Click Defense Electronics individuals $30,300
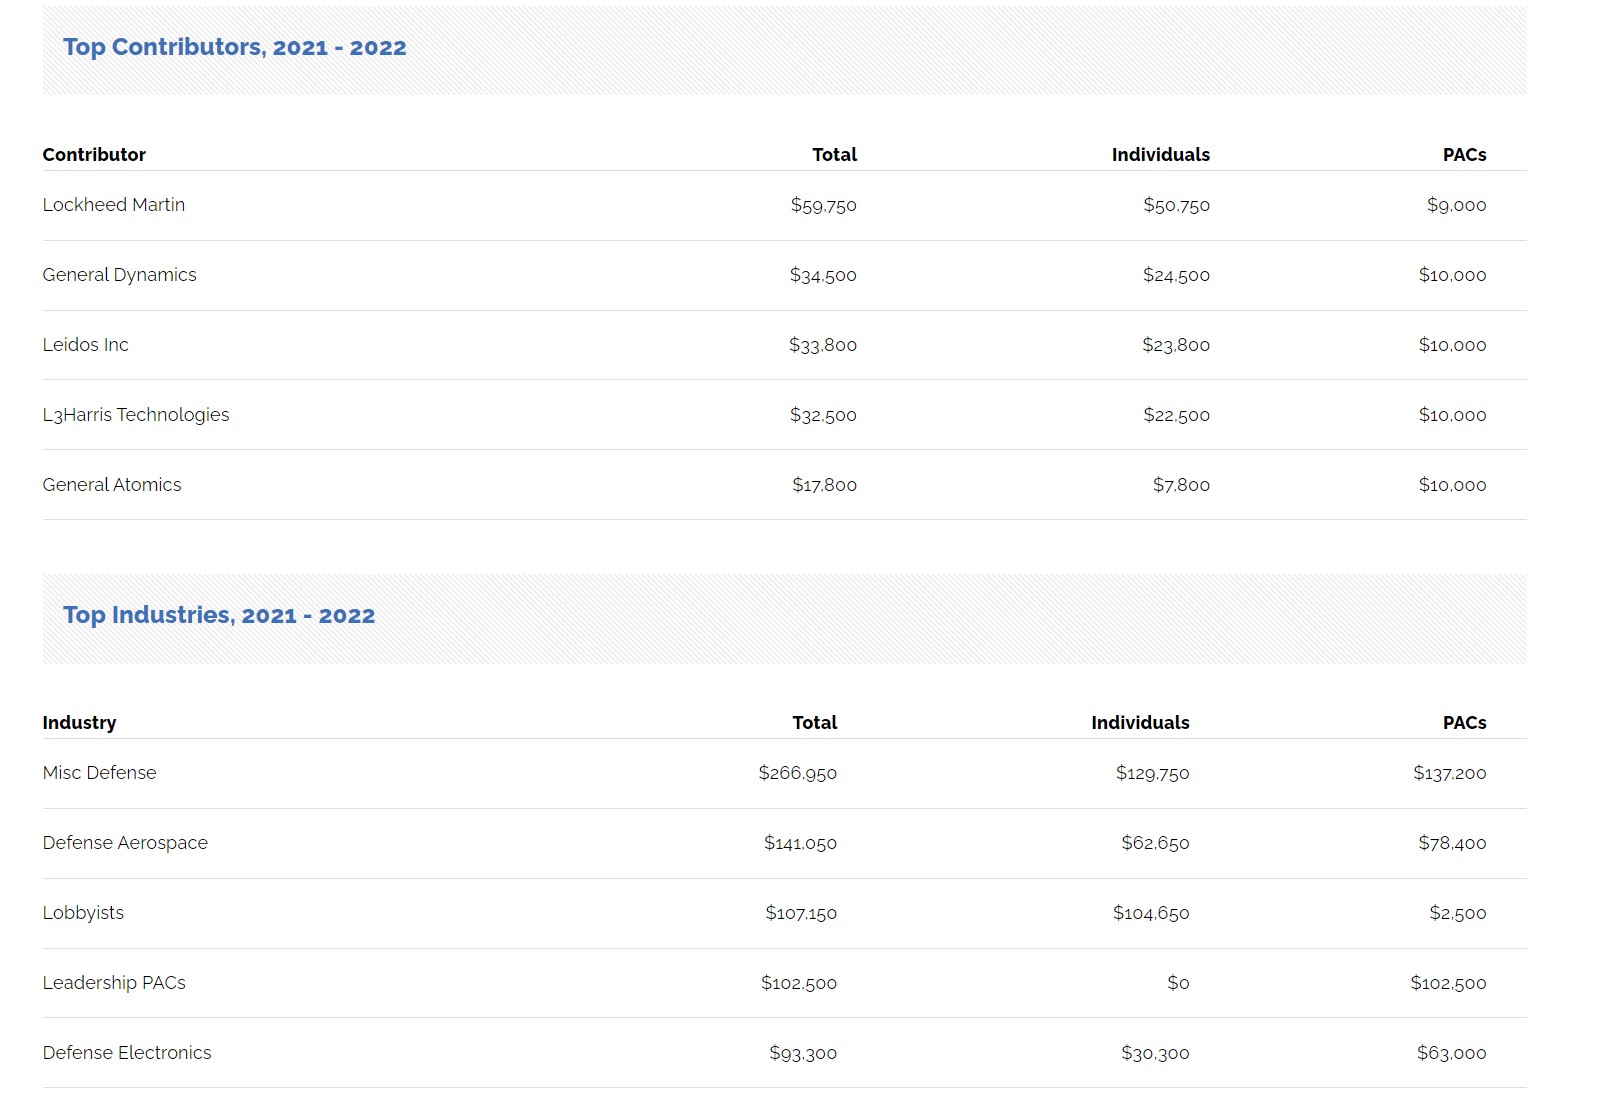The height and width of the screenshot is (1099, 1623). point(1156,1053)
